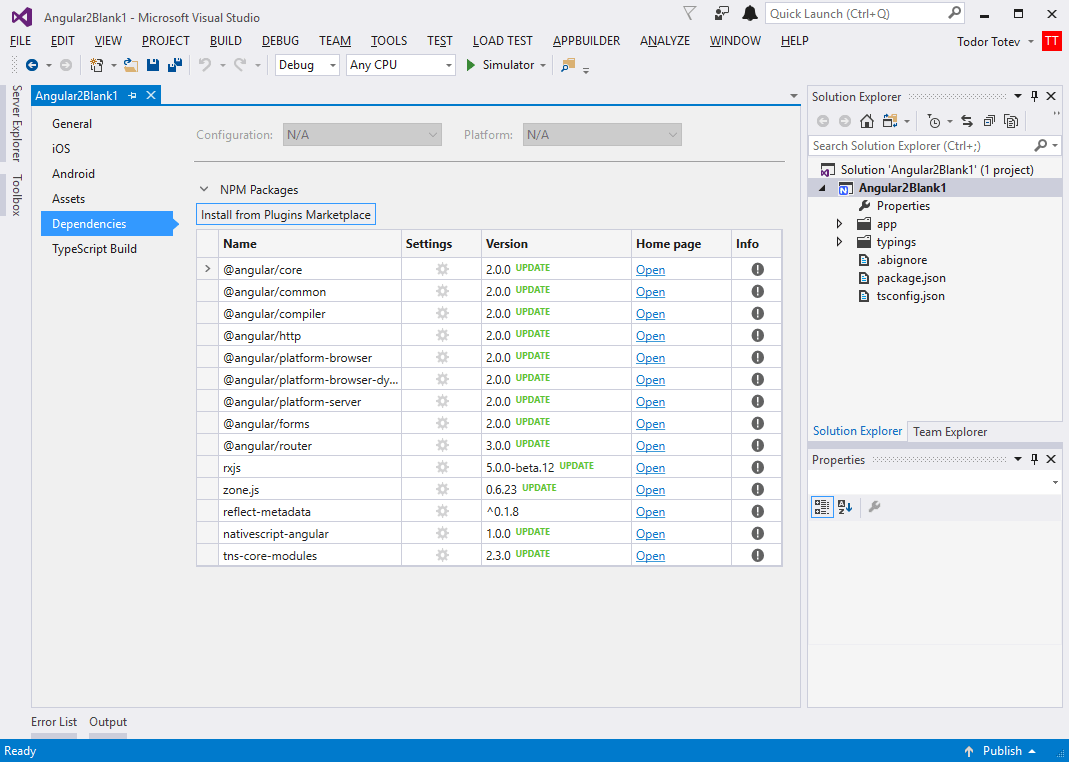
Task: Open the APPBUILDER menu
Action: click(x=586, y=41)
